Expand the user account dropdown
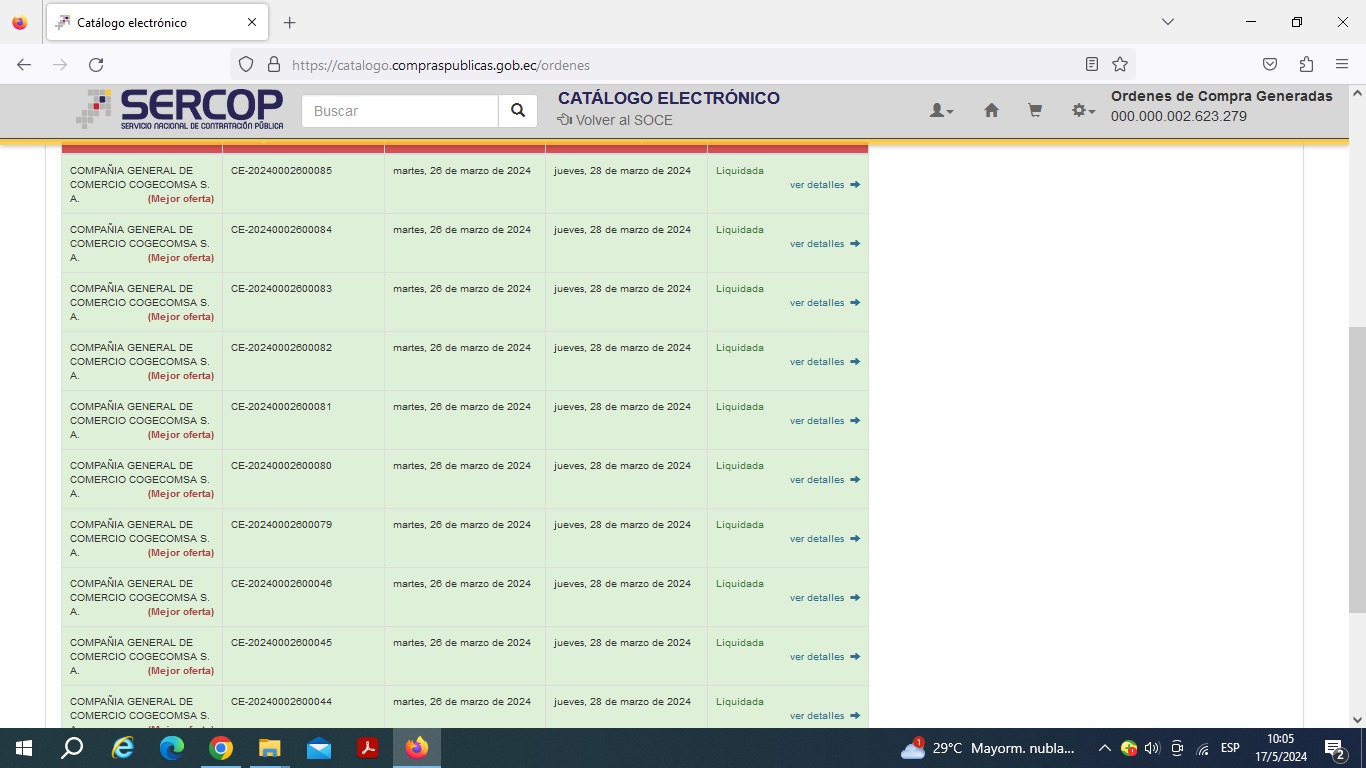The width and height of the screenshot is (1366, 768). click(941, 111)
